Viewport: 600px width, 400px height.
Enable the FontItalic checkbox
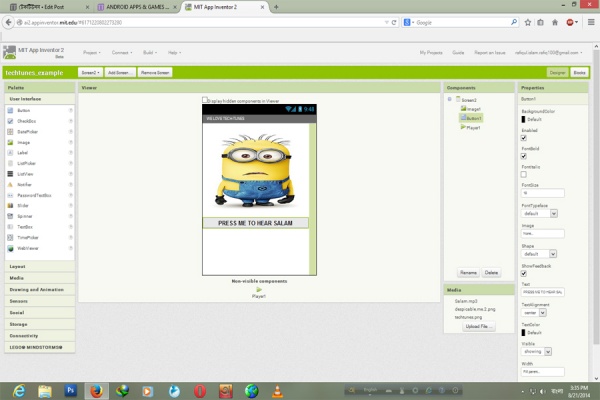[524, 174]
